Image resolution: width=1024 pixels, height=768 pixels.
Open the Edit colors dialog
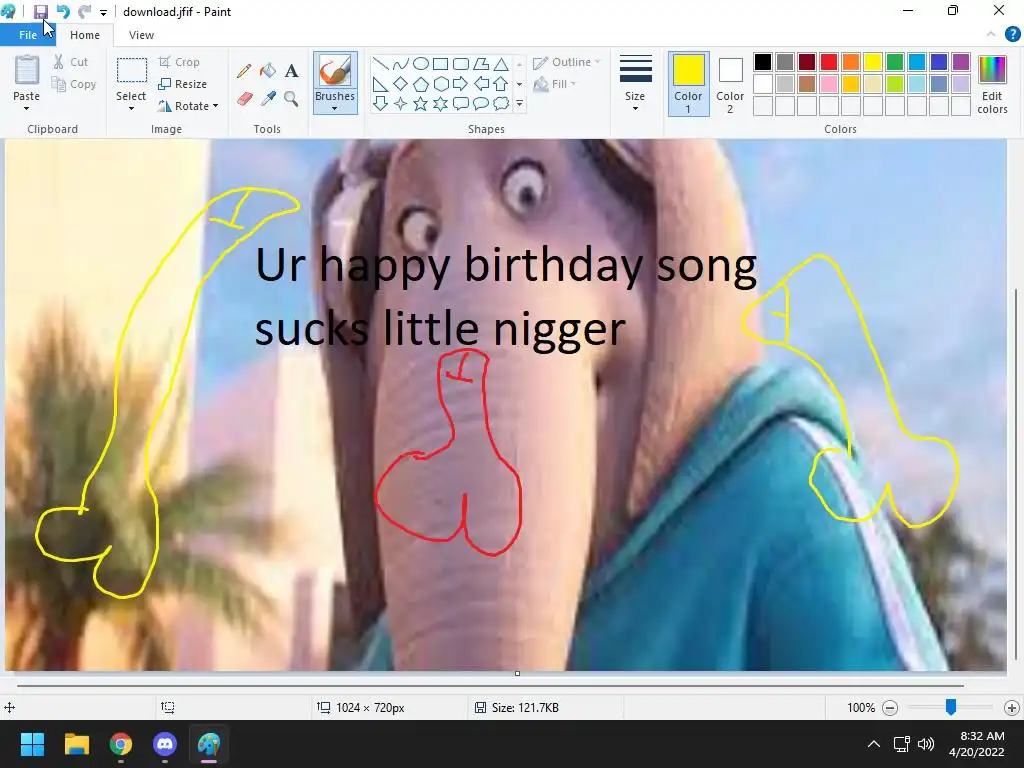(992, 84)
